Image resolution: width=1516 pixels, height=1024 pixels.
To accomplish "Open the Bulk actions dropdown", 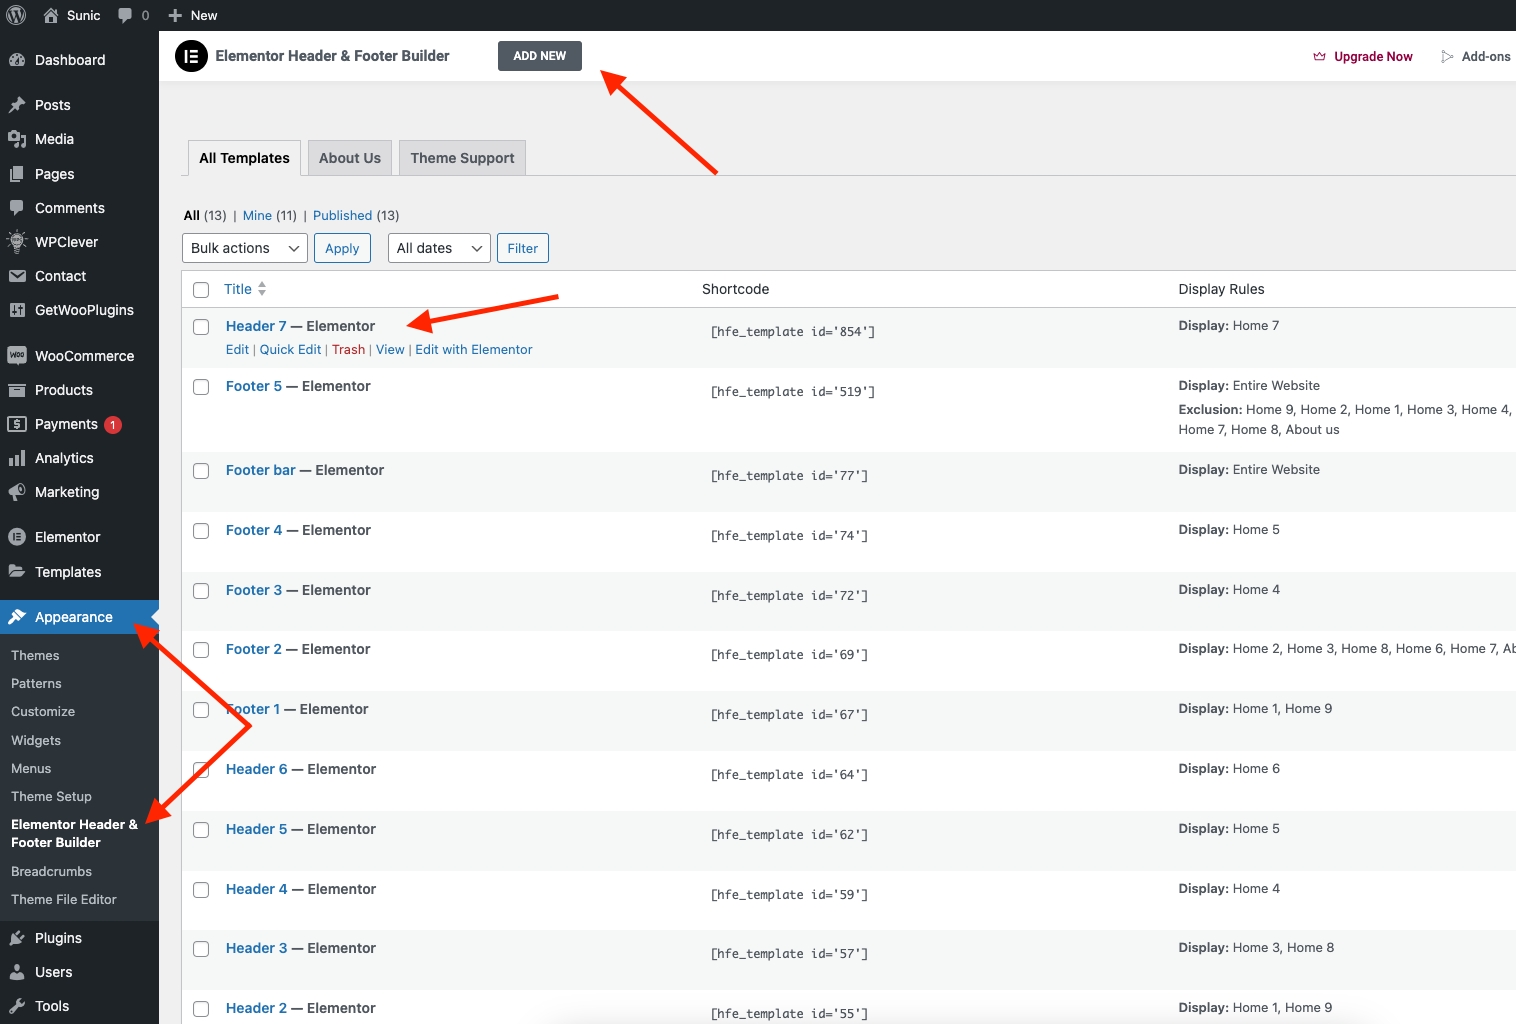I will [x=245, y=248].
